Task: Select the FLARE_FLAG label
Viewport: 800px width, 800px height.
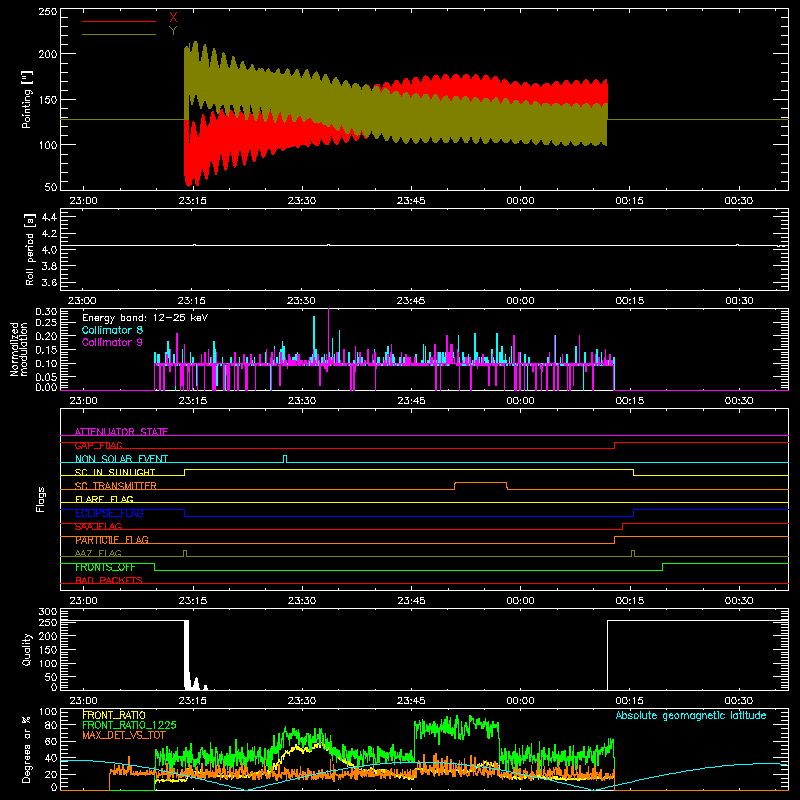Action: click(x=104, y=499)
